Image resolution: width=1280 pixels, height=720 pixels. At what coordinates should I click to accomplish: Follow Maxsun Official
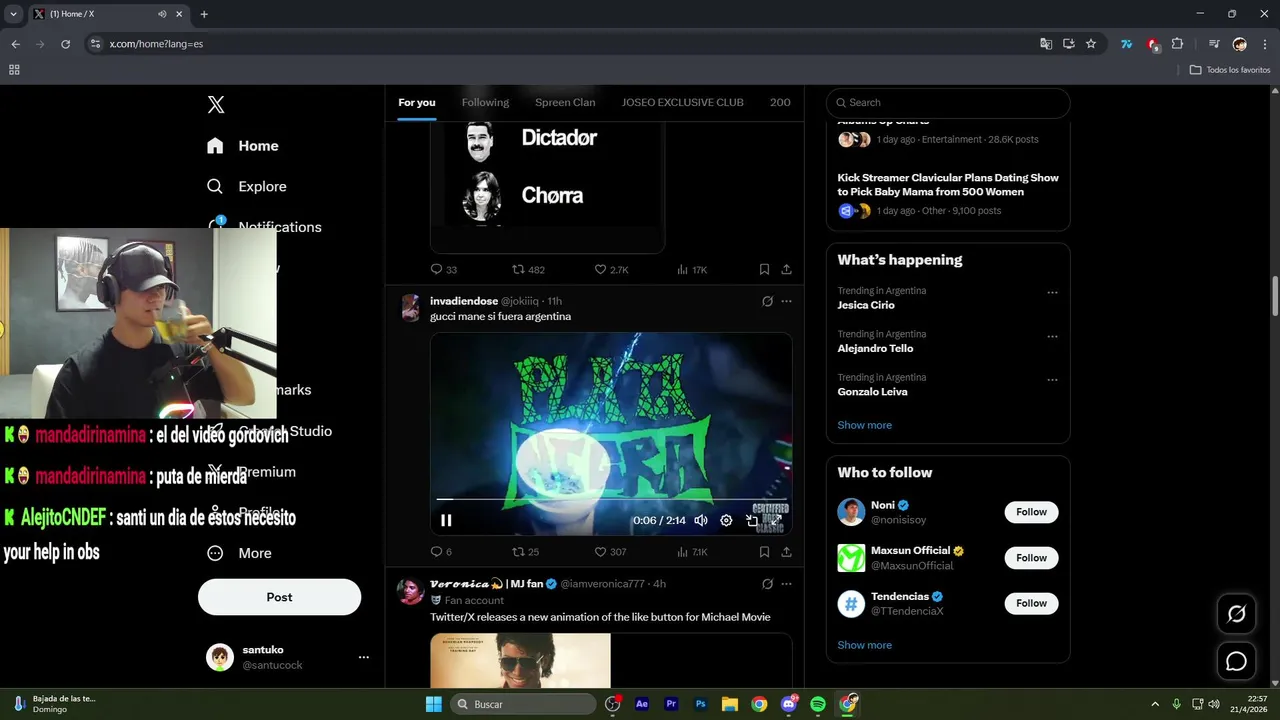1031,558
